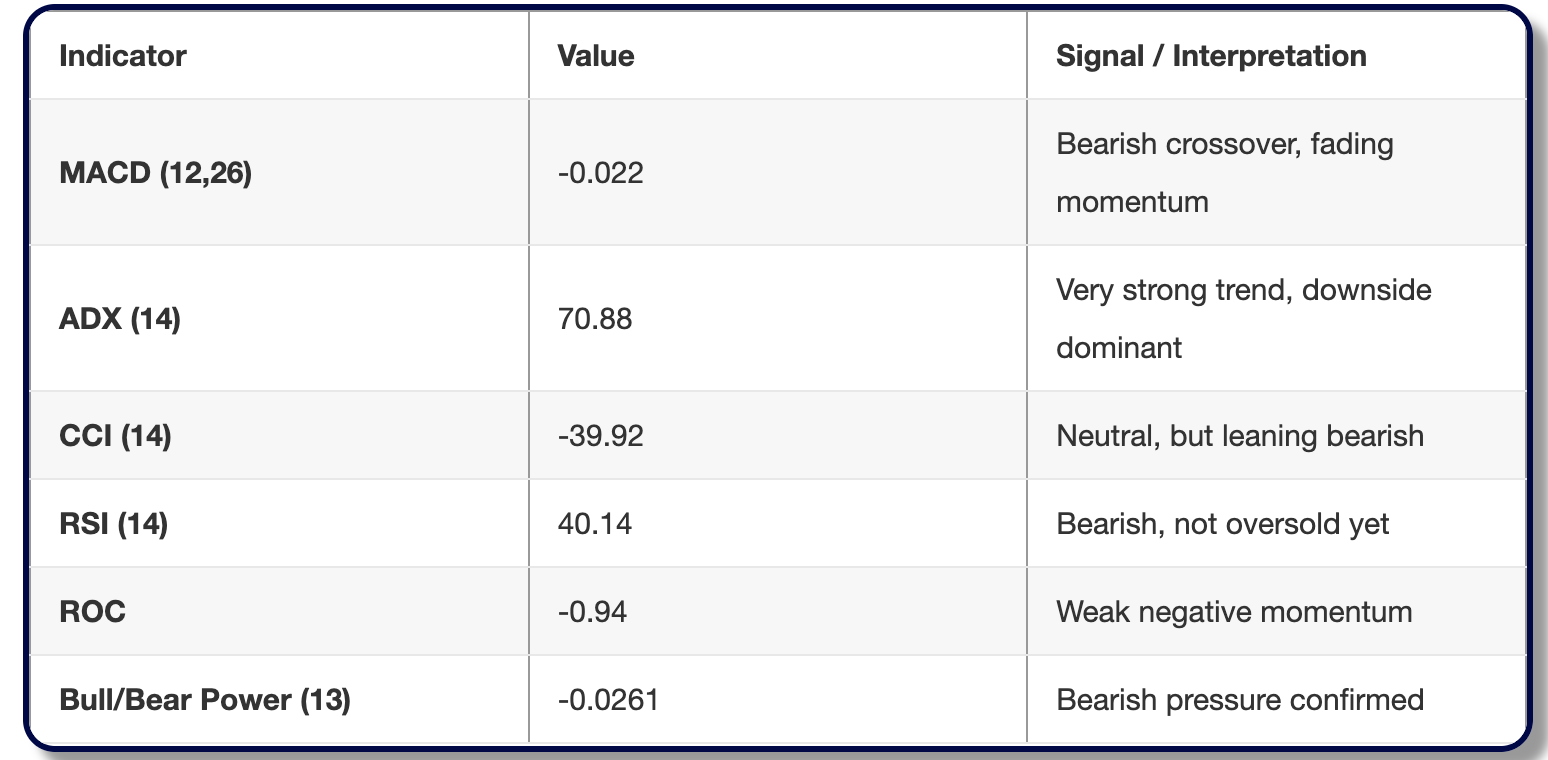Select the CCI (14) indicator cell
The width and height of the screenshot is (1548, 760).
[116, 436]
